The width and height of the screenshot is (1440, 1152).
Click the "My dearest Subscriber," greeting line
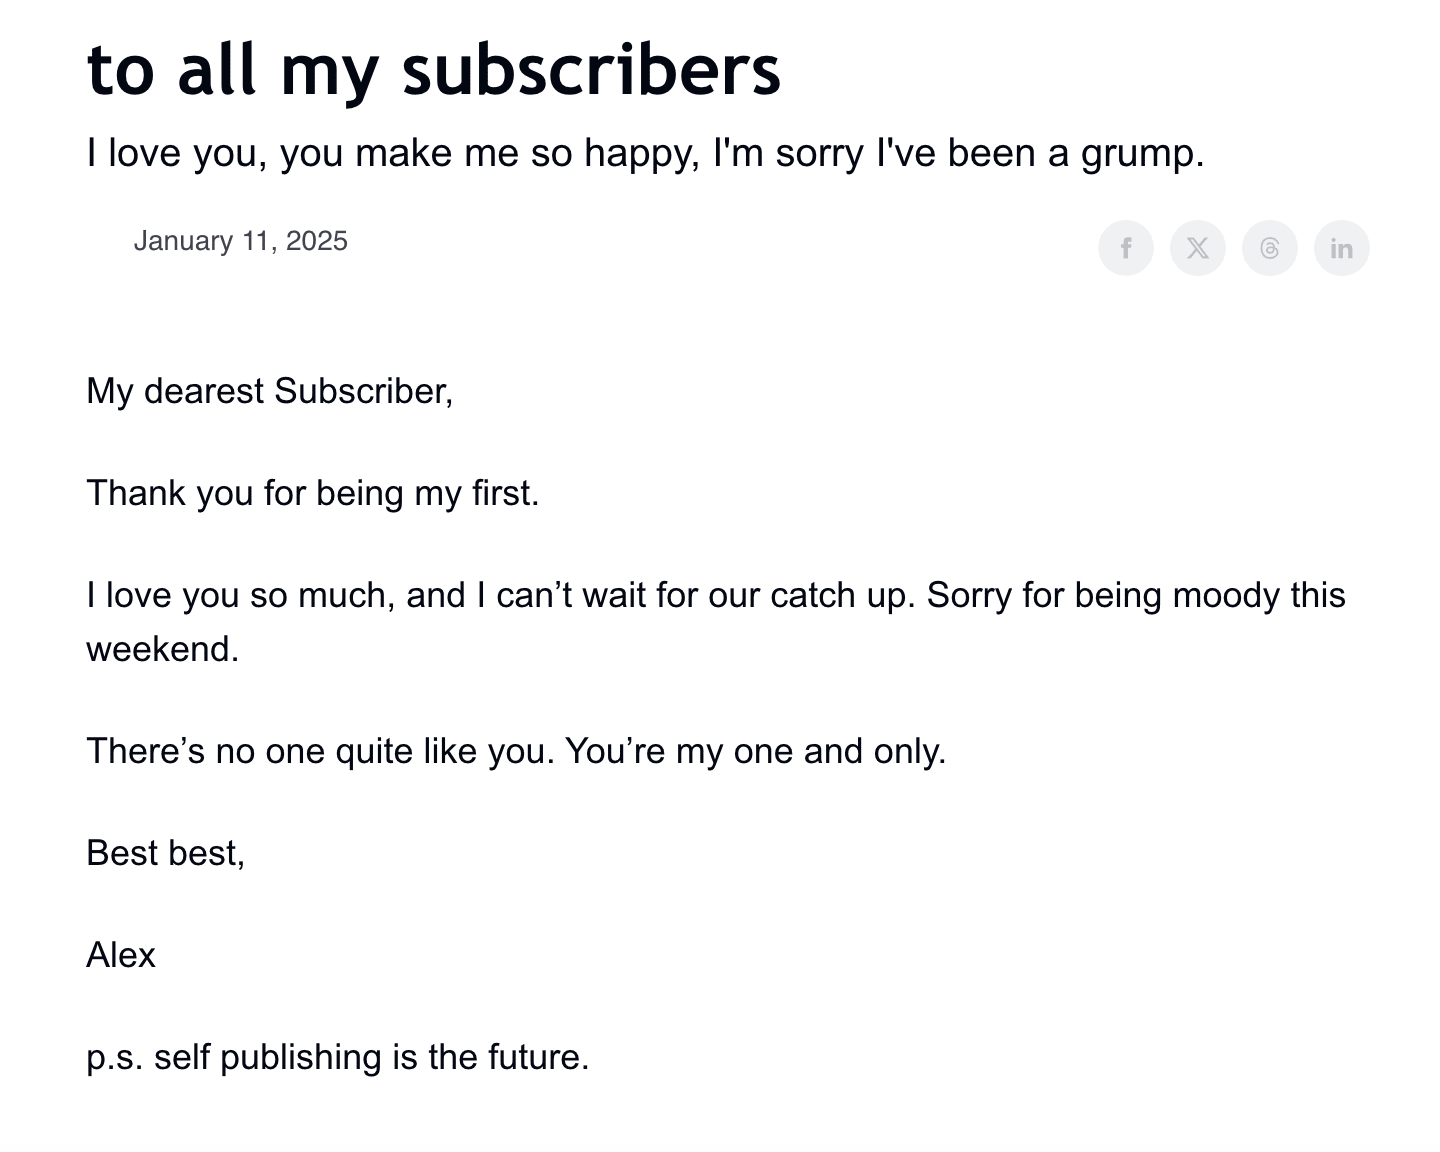[269, 391]
